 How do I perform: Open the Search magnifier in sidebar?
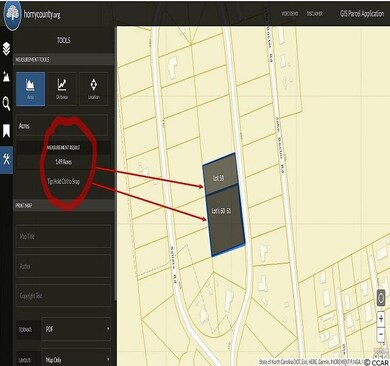[x=6, y=104]
